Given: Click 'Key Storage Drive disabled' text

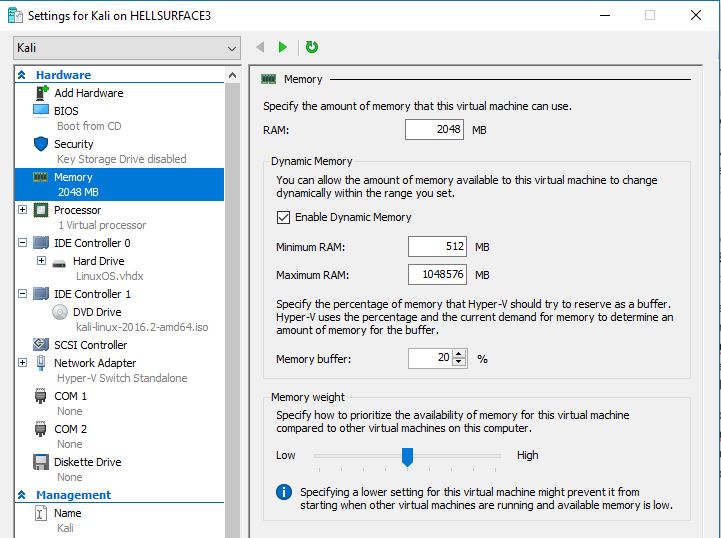Looking at the screenshot, I should tap(122, 159).
